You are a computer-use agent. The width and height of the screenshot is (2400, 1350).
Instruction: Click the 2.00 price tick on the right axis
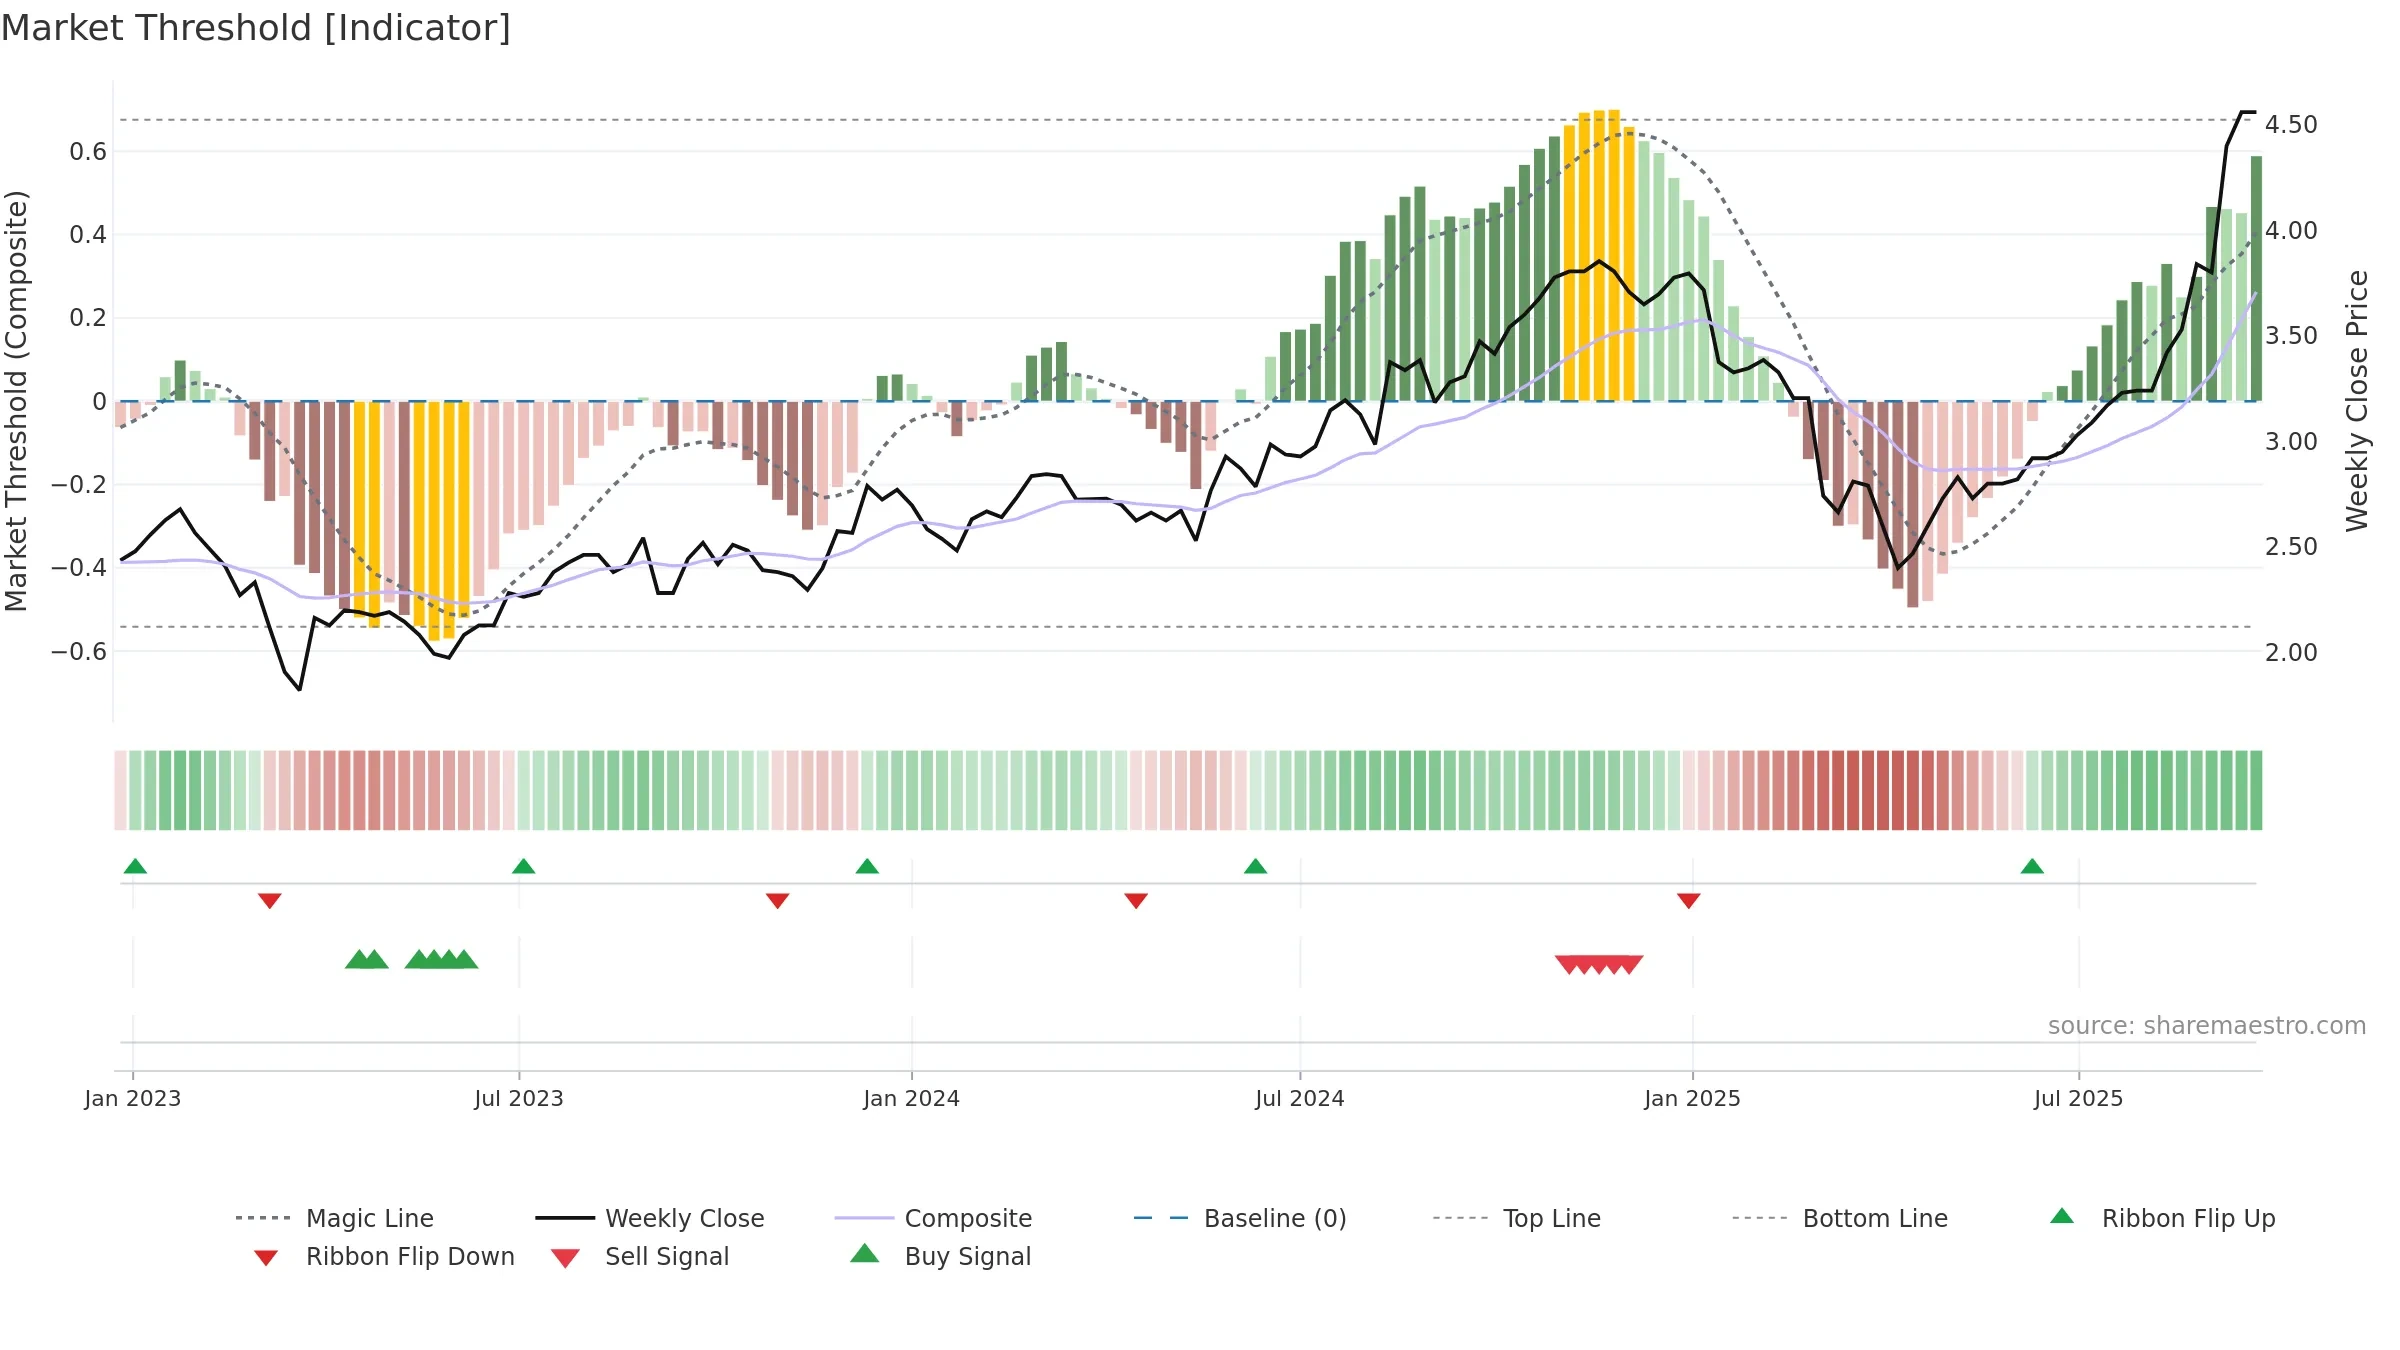click(2291, 652)
